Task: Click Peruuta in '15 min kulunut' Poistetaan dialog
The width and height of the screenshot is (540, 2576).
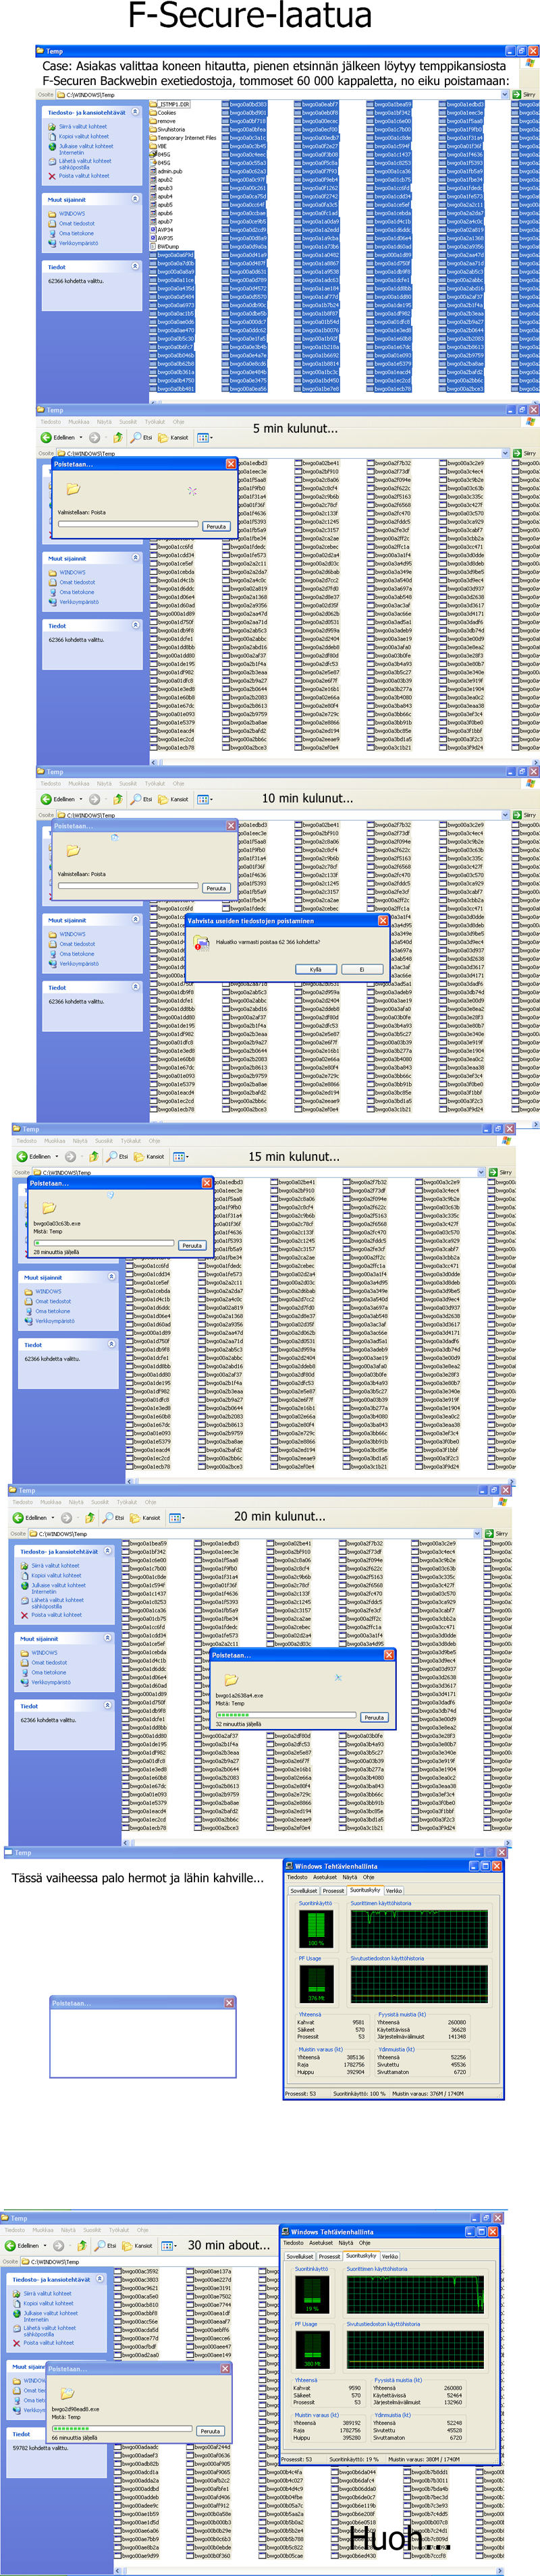Action: (192, 1246)
